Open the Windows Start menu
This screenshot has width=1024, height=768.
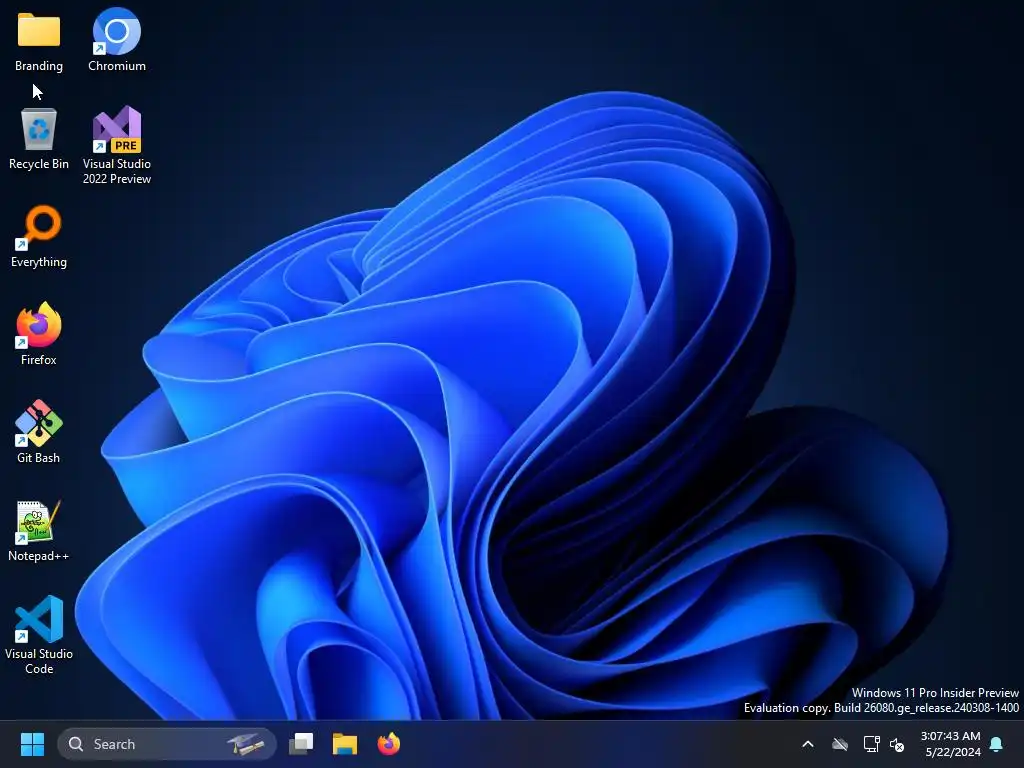pyautogui.click(x=32, y=744)
